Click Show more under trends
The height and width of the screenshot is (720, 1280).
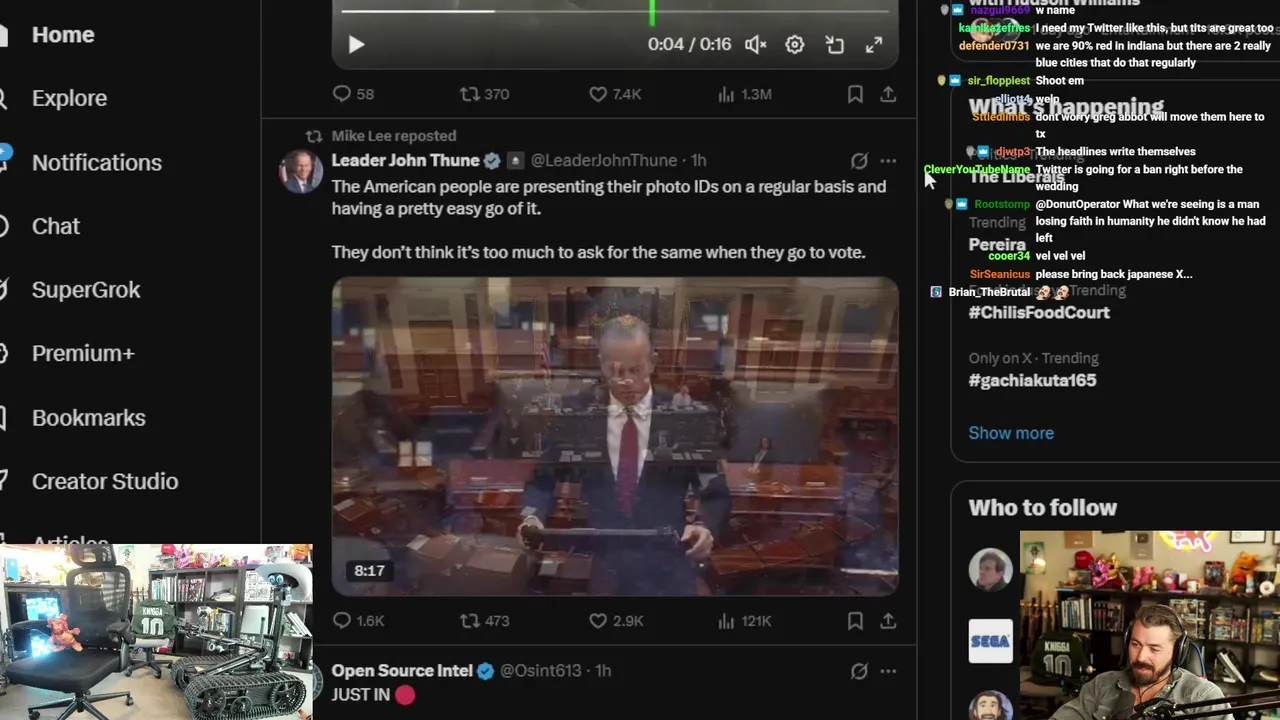coord(1011,433)
